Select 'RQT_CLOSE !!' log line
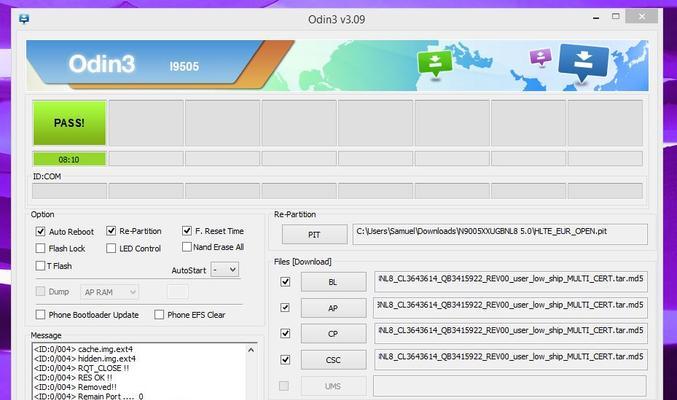677x400 pixels. (81, 368)
